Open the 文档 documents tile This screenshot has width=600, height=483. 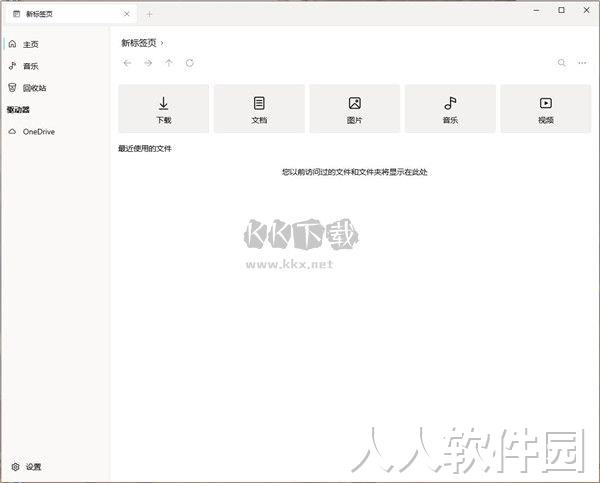pos(259,109)
